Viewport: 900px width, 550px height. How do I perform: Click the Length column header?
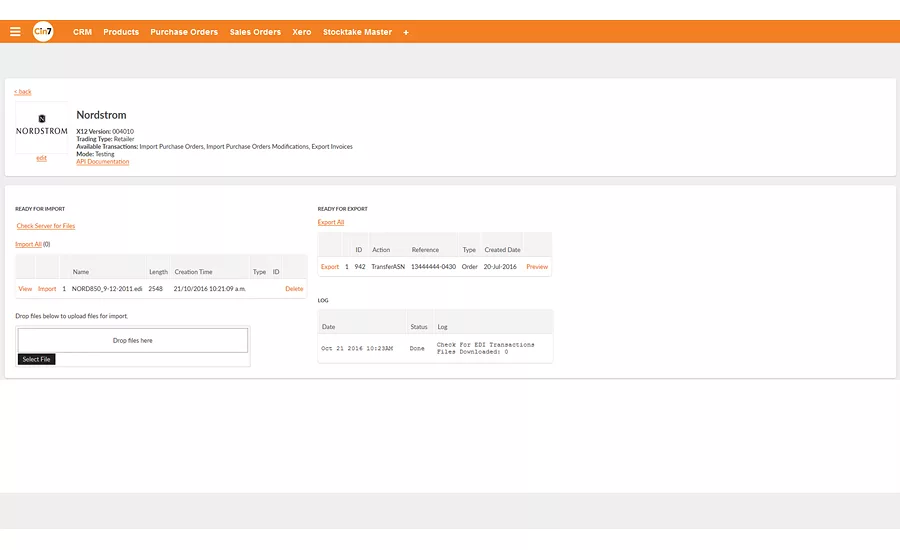pos(158,272)
